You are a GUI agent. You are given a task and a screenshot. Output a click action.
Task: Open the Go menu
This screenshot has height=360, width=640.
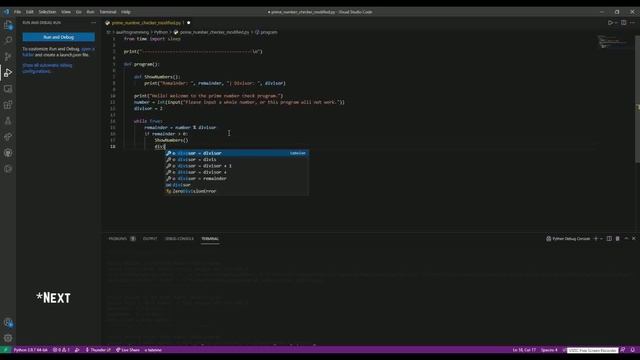[x=78, y=12]
